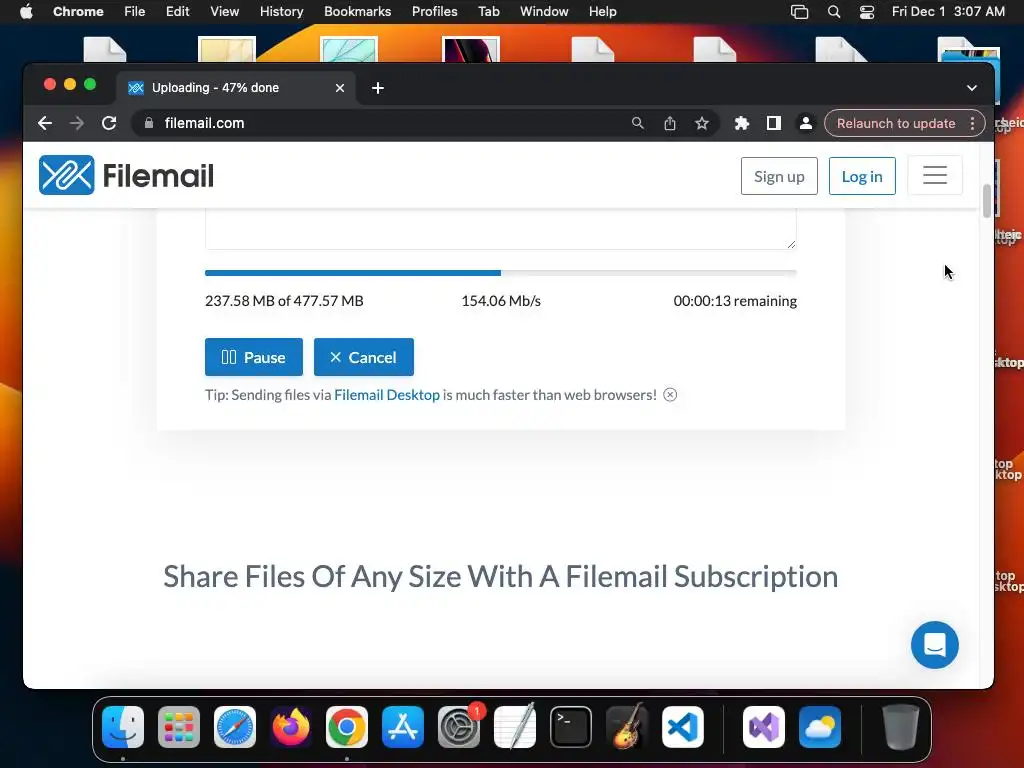The image size is (1024, 768).
Task: Open Launchpad from the Dock
Action: (x=179, y=727)
